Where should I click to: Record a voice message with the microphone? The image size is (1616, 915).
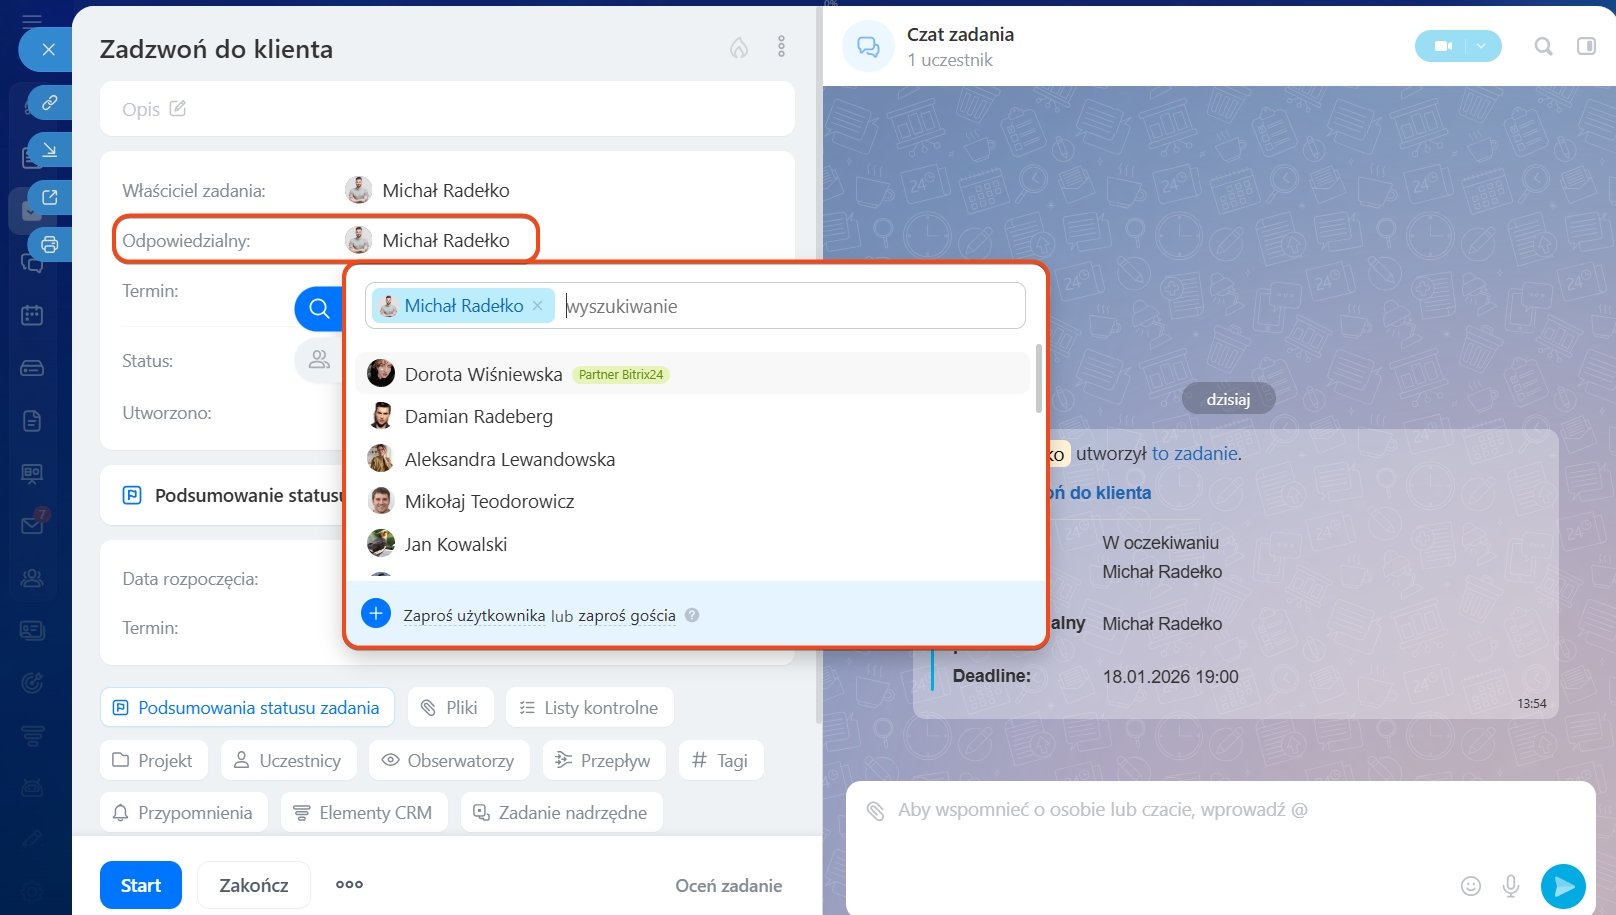click(x=1511, y=885)
